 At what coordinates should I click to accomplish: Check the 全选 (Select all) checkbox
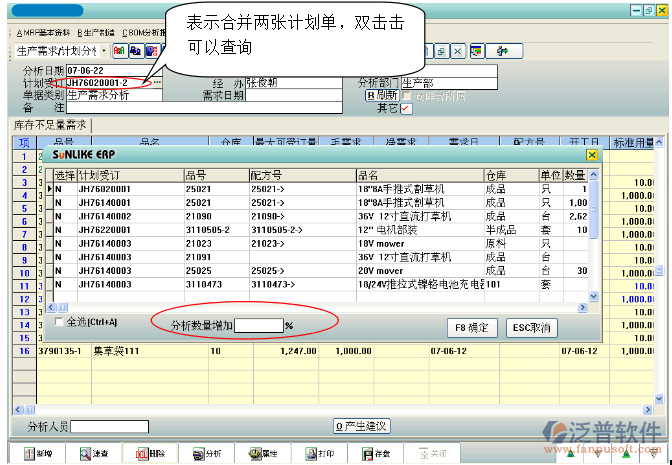(x=59, y=322)
